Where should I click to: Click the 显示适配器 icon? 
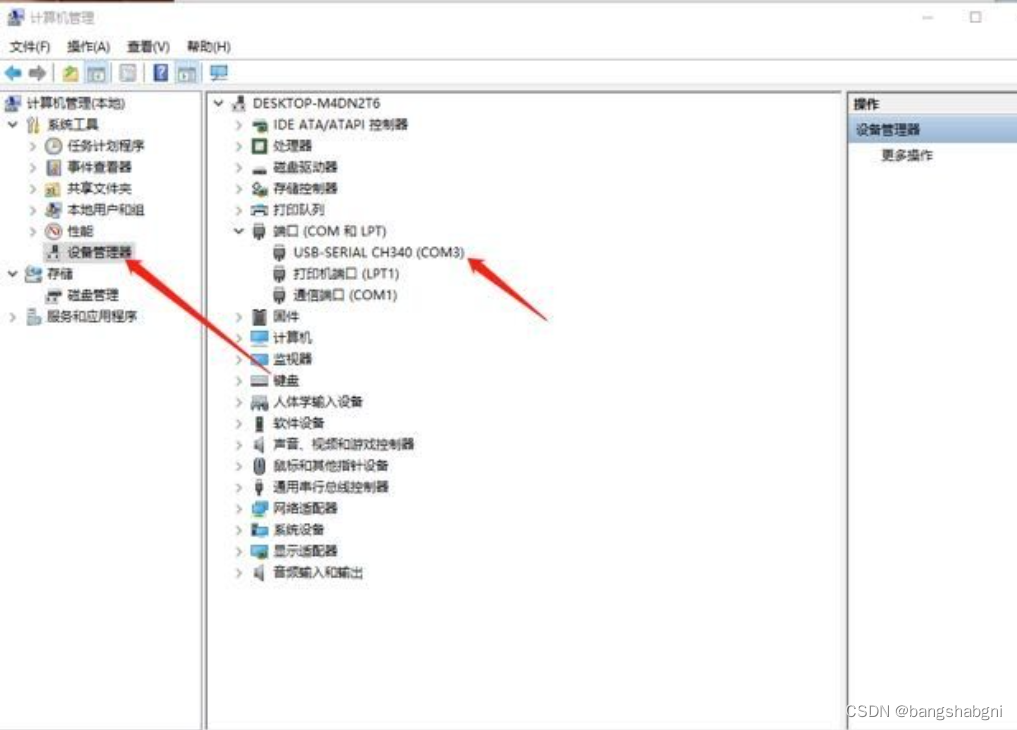click(x=259, y=551)
